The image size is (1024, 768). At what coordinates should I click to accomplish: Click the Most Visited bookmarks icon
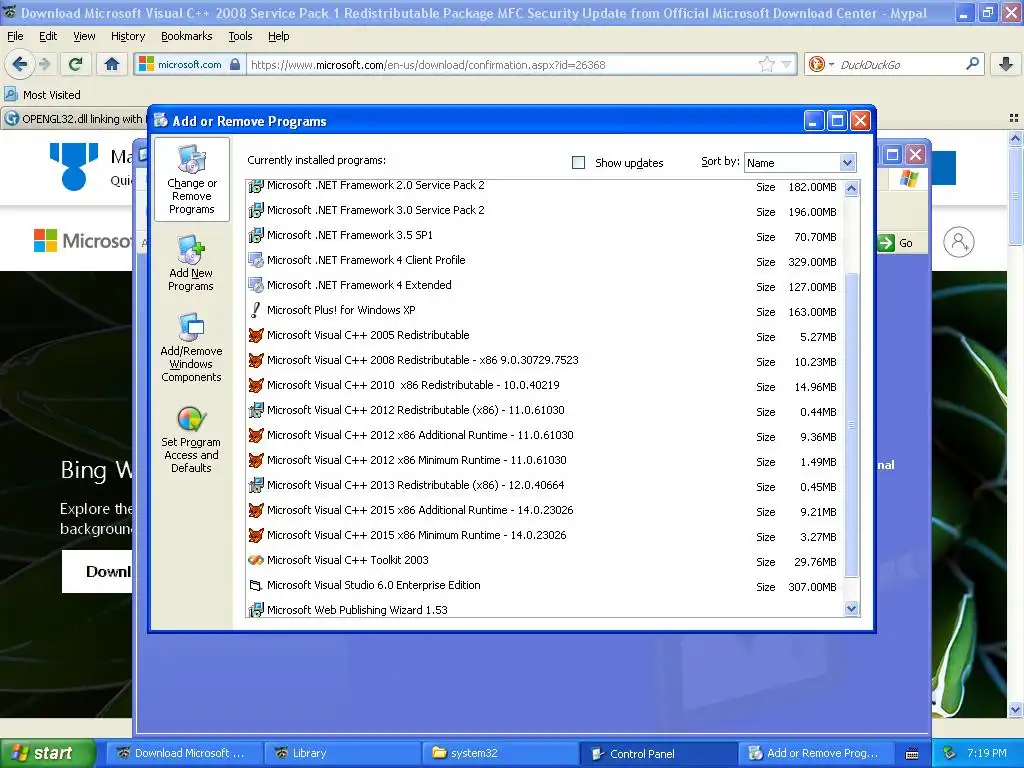pos(11,94)
